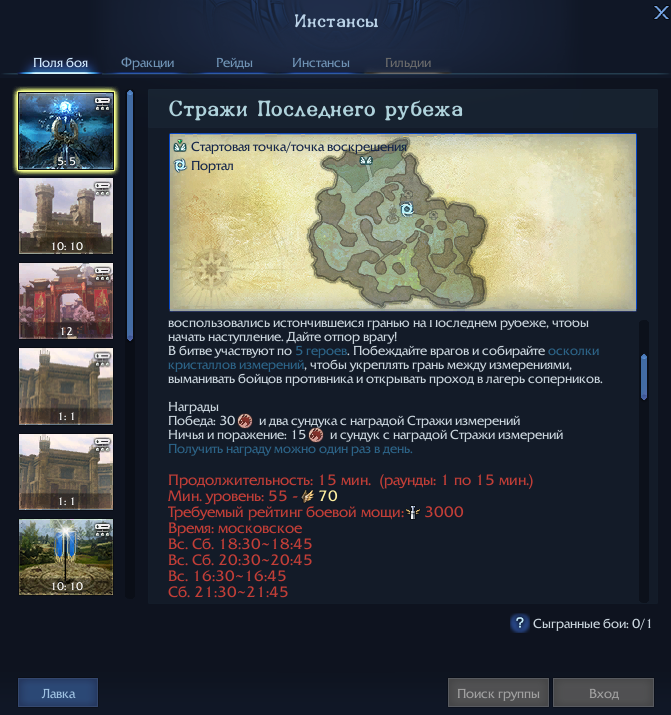Viewport: 671px width, 715px height.
Task: Click the portal marker on the map
Action: [407, 208]
